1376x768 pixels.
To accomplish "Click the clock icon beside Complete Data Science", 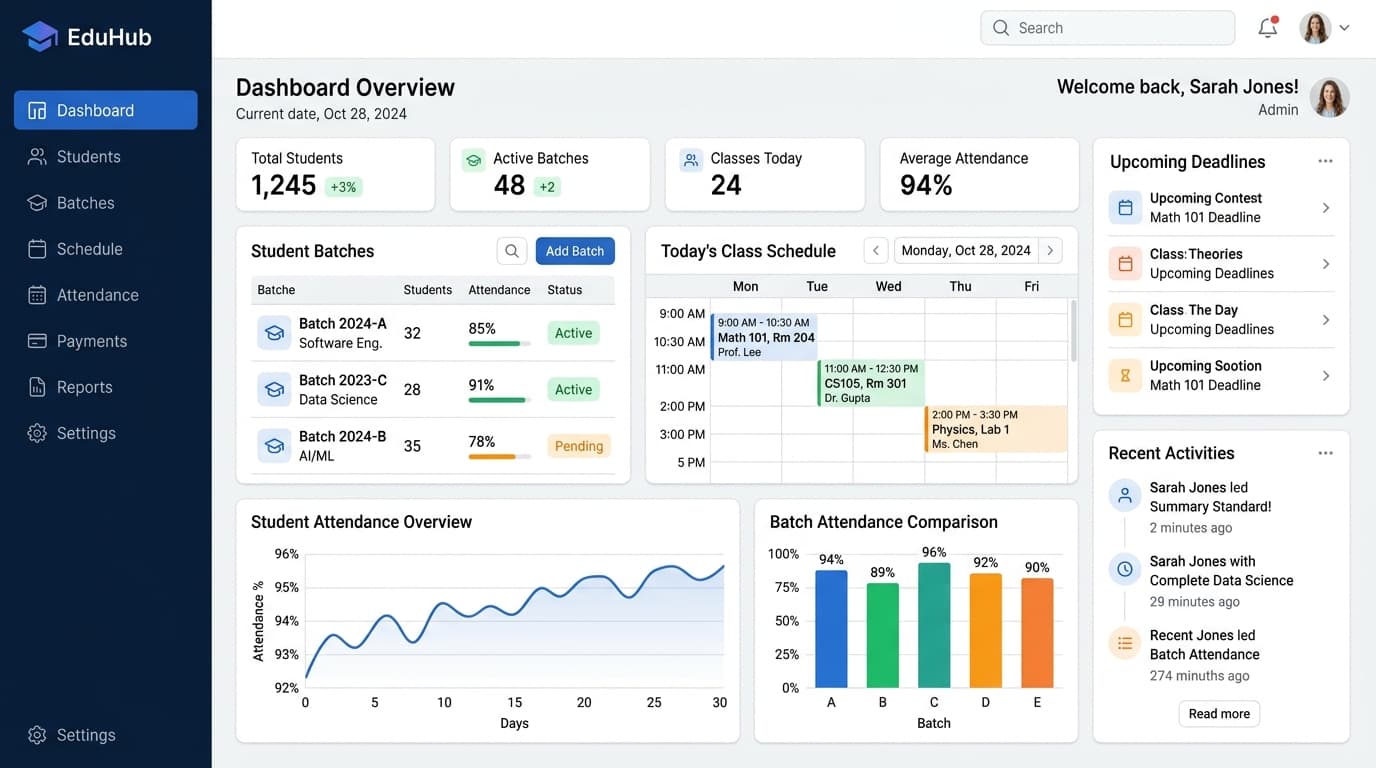I will [1125, 569].
